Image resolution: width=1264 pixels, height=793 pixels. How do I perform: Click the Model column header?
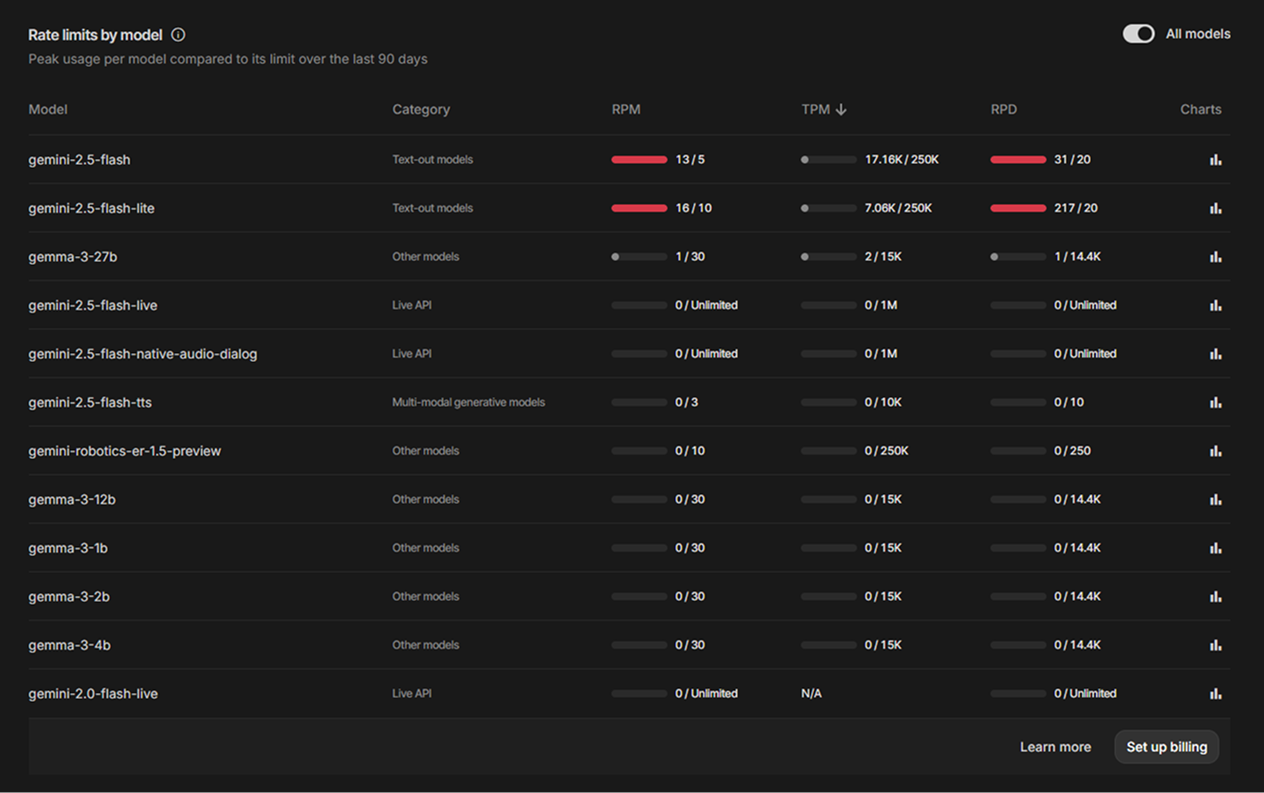(48, 110)
